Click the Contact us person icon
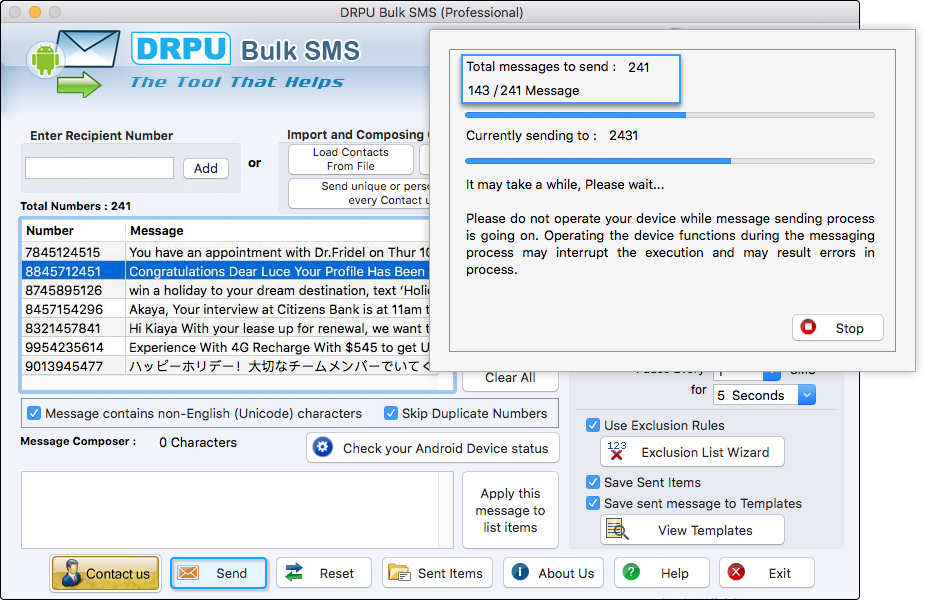The width and height of the screenshot is (940, 600). click(x=71, y=573)
